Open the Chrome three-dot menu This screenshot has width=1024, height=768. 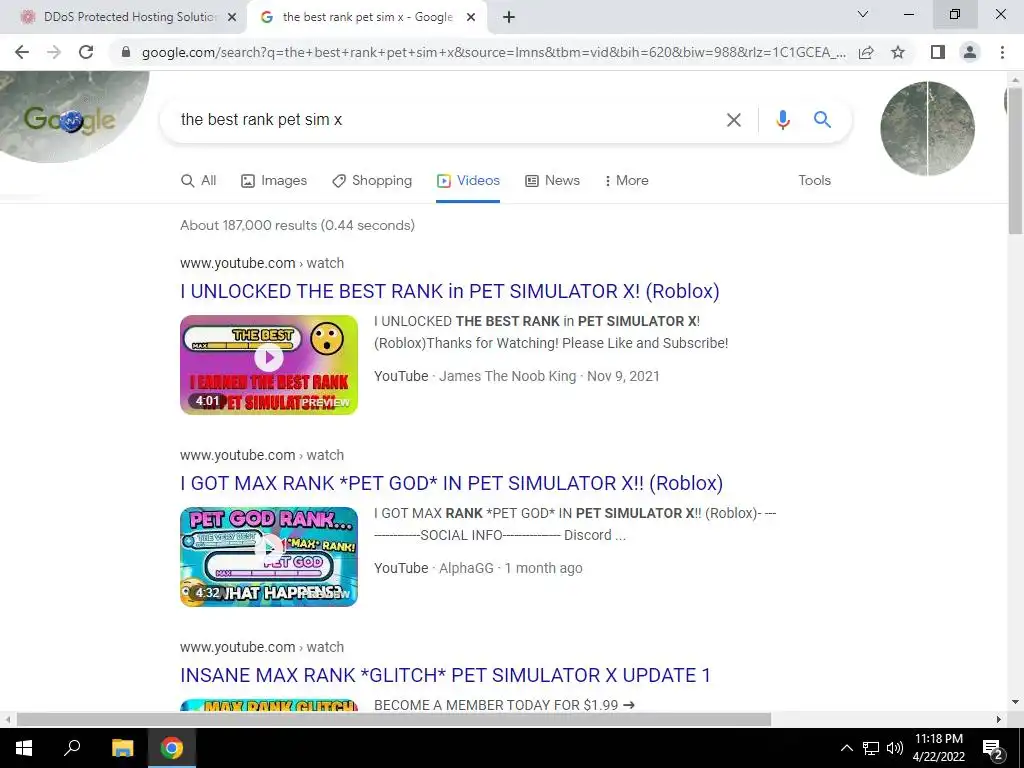[x=1002, y=52]
